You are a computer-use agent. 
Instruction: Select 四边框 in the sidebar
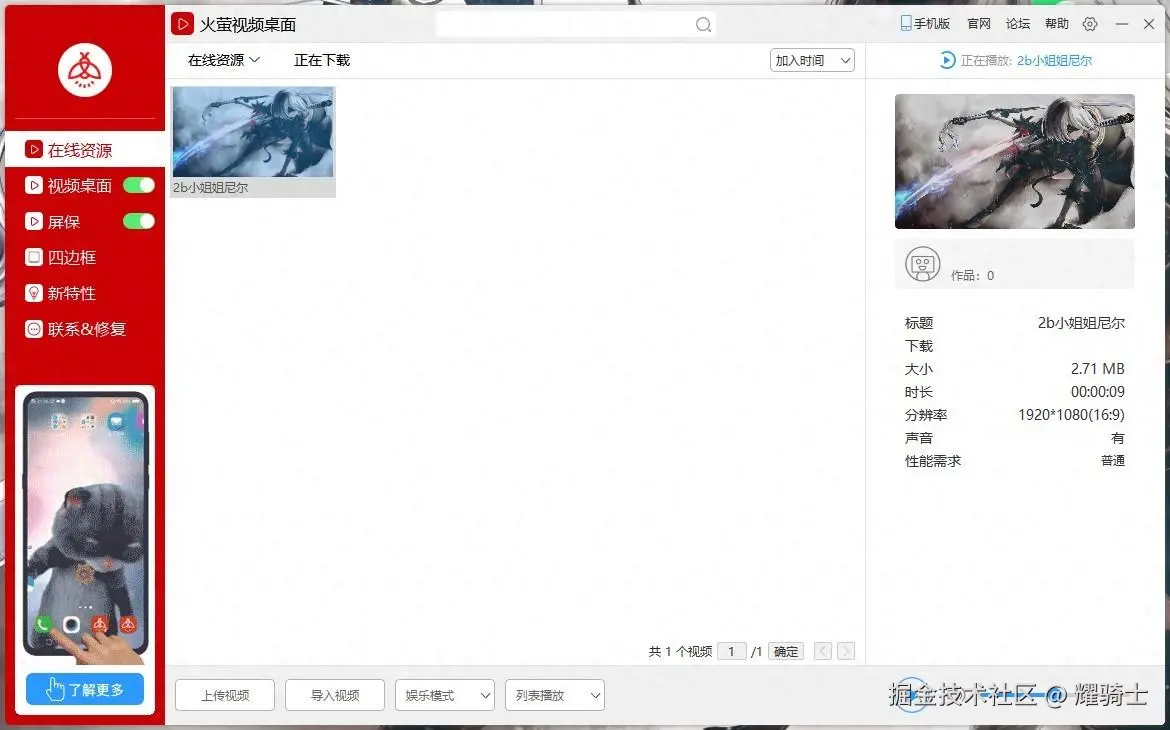[x=85, y=257]
